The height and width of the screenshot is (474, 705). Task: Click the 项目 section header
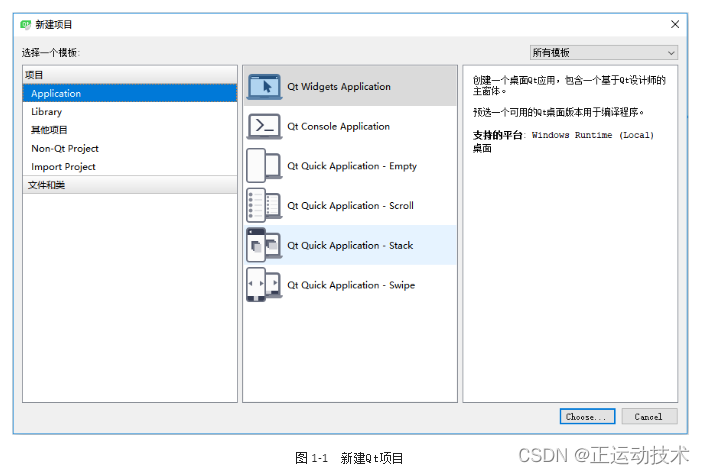[x=130, y=75]
